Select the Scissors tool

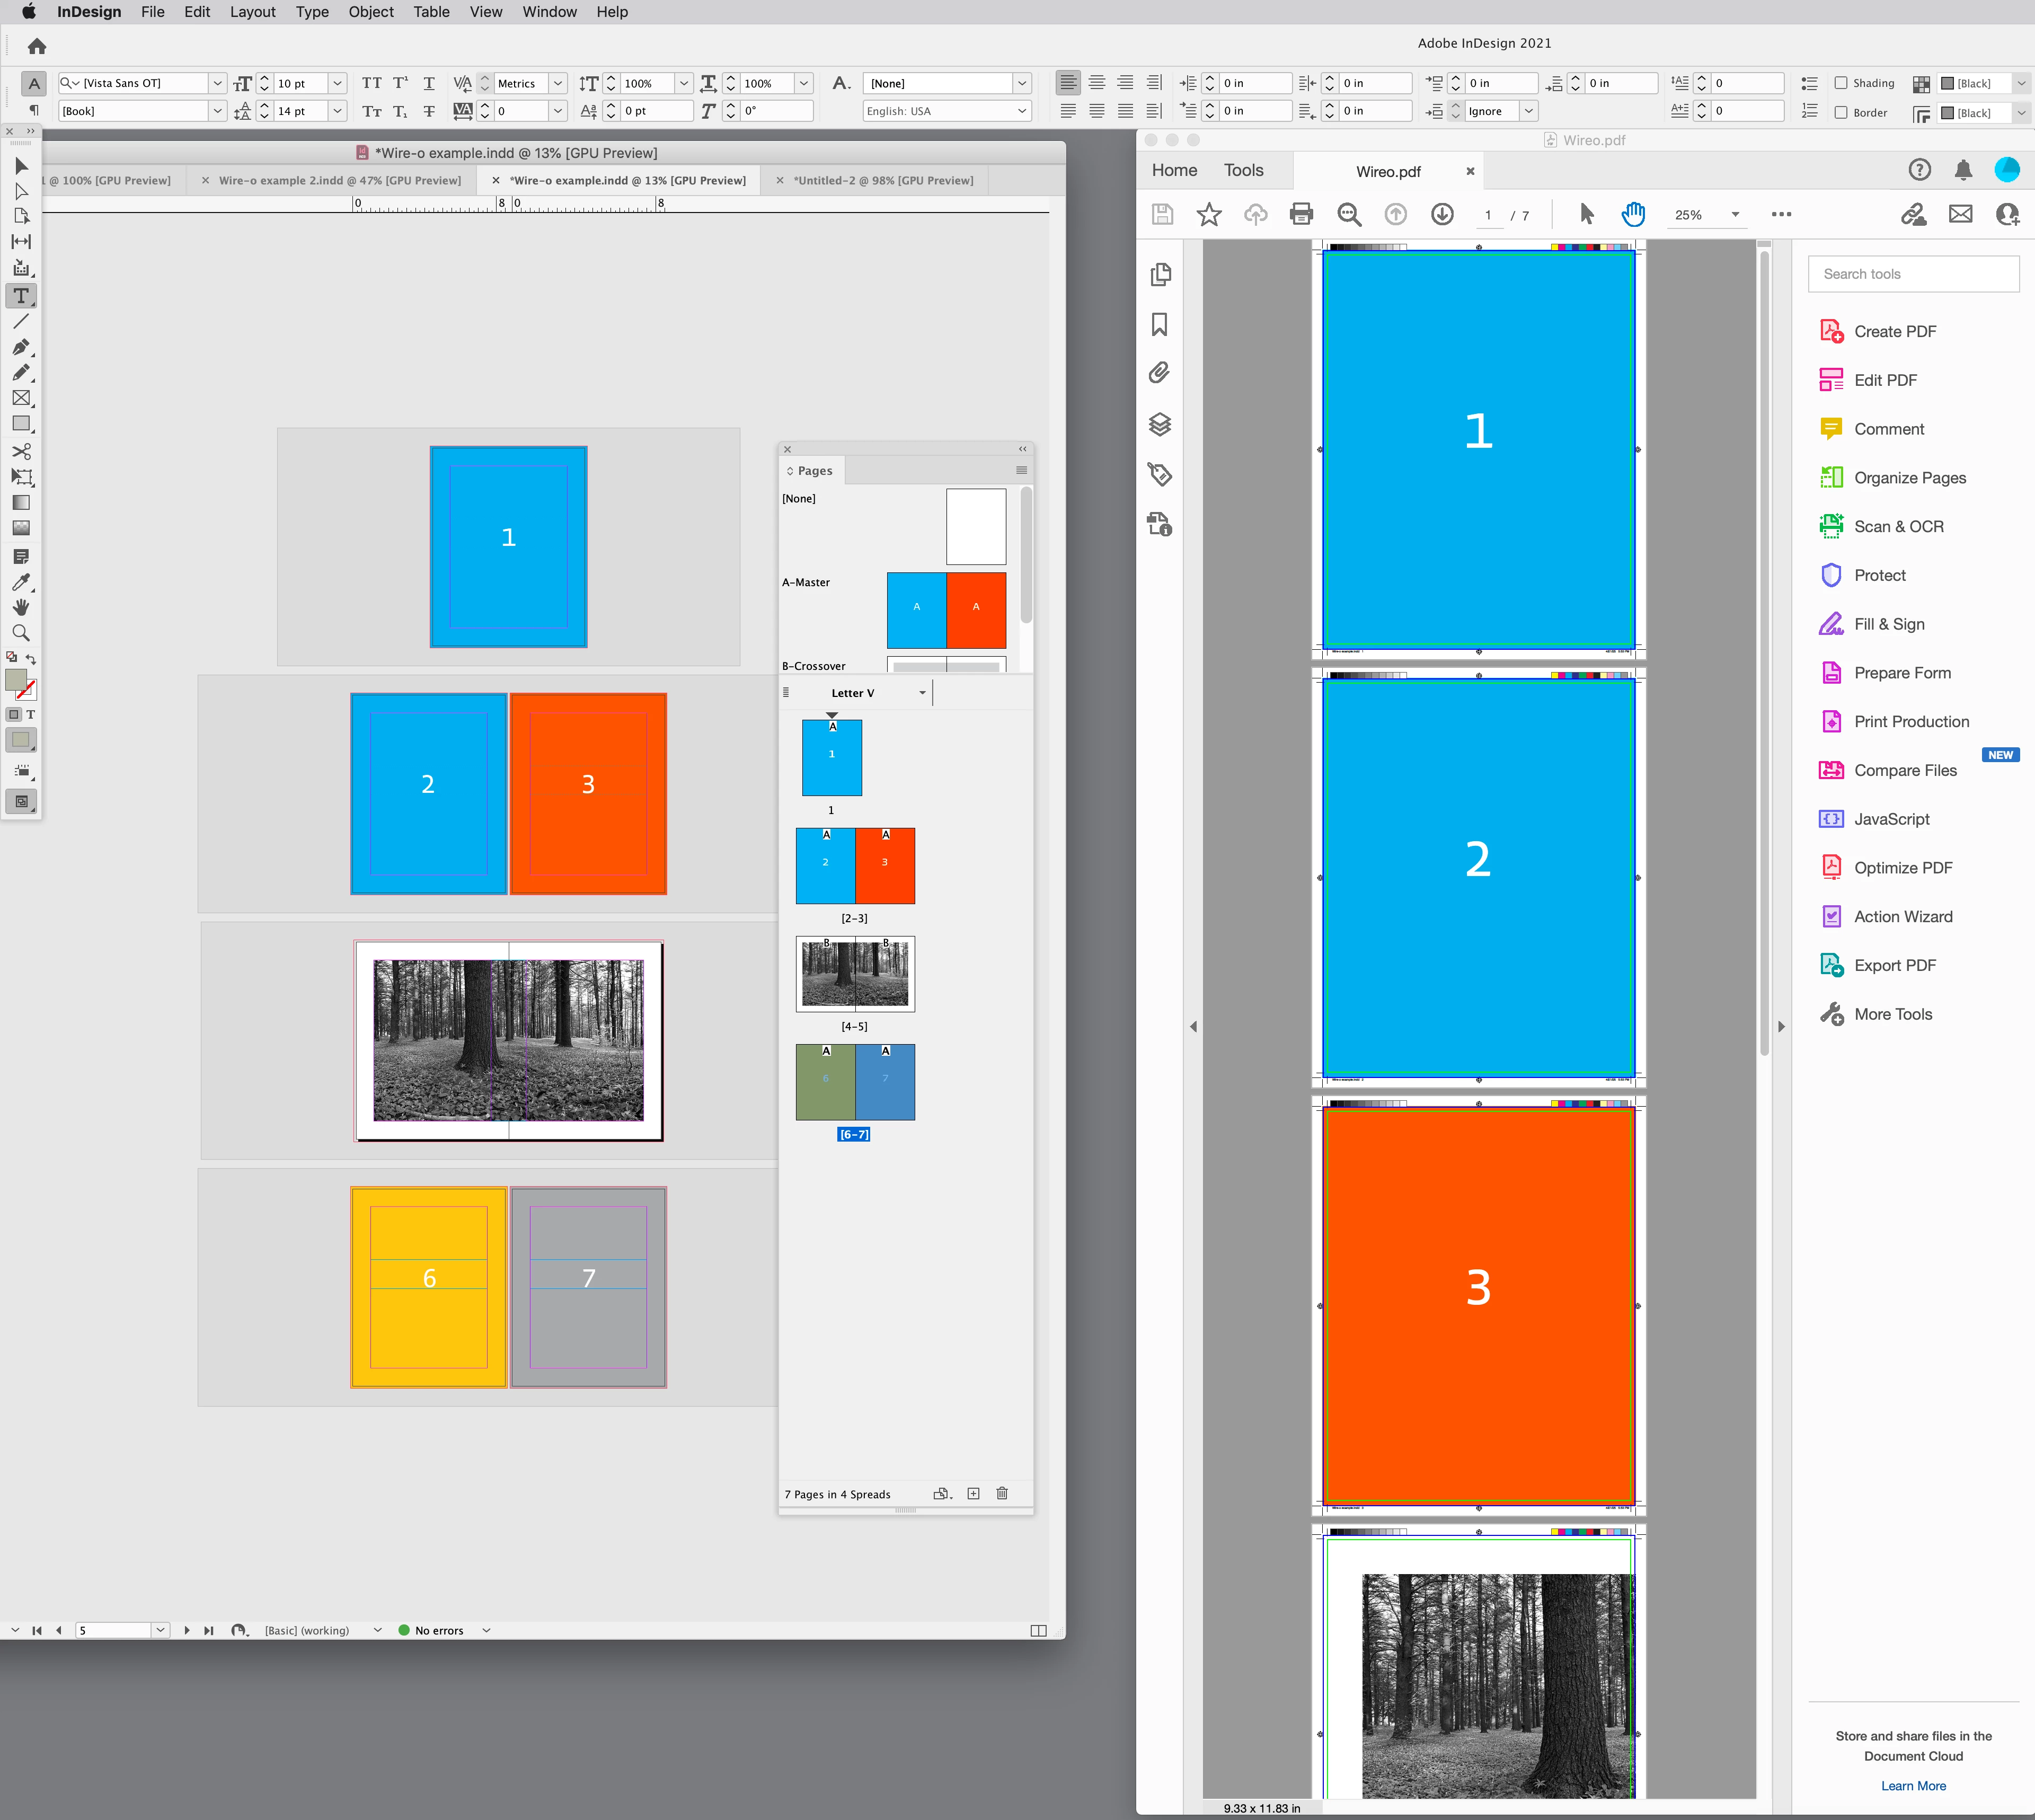coord(21,451)
